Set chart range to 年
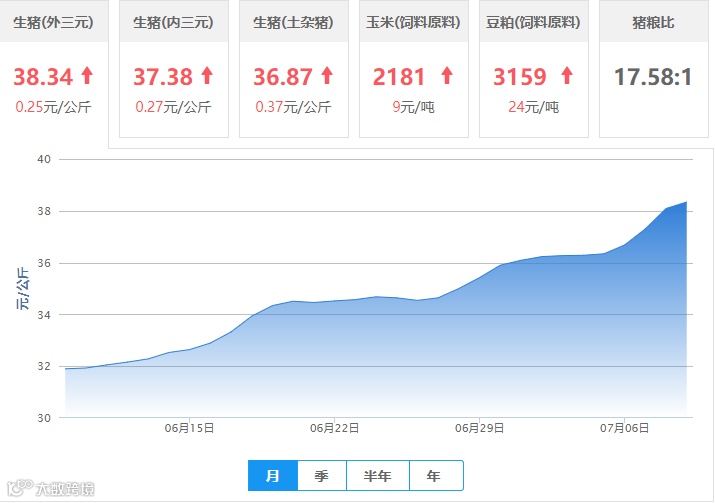This screenshot has height=503, width=715. pyautogui.click(x=436, y=476)
